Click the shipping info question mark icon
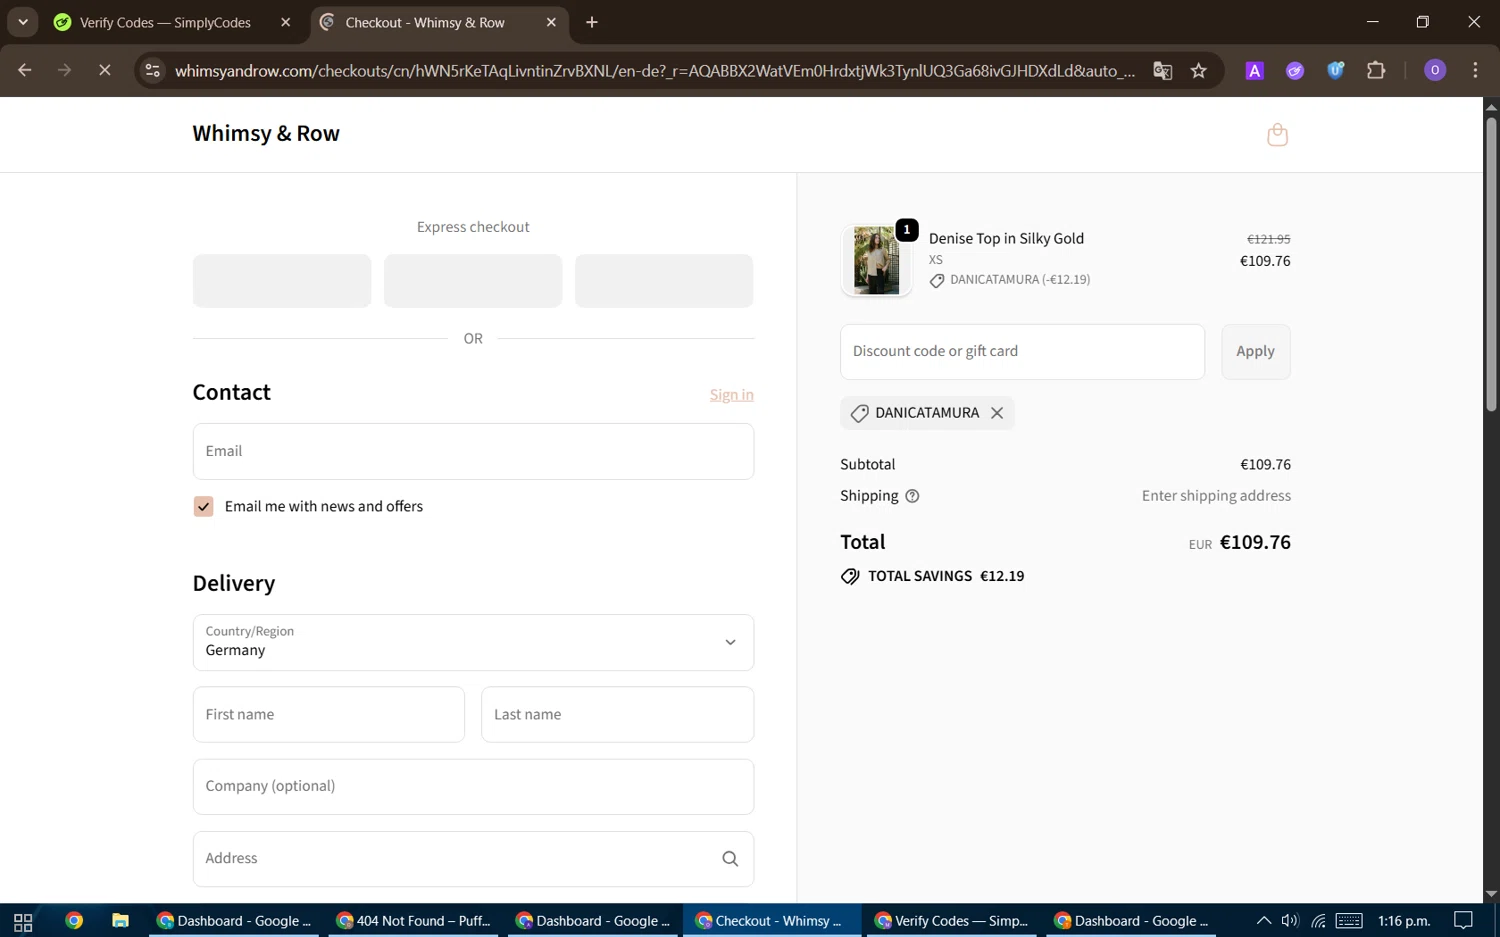Image resolution: width=1500 pixels, height=937 pixels. click(x=912, y=496)
